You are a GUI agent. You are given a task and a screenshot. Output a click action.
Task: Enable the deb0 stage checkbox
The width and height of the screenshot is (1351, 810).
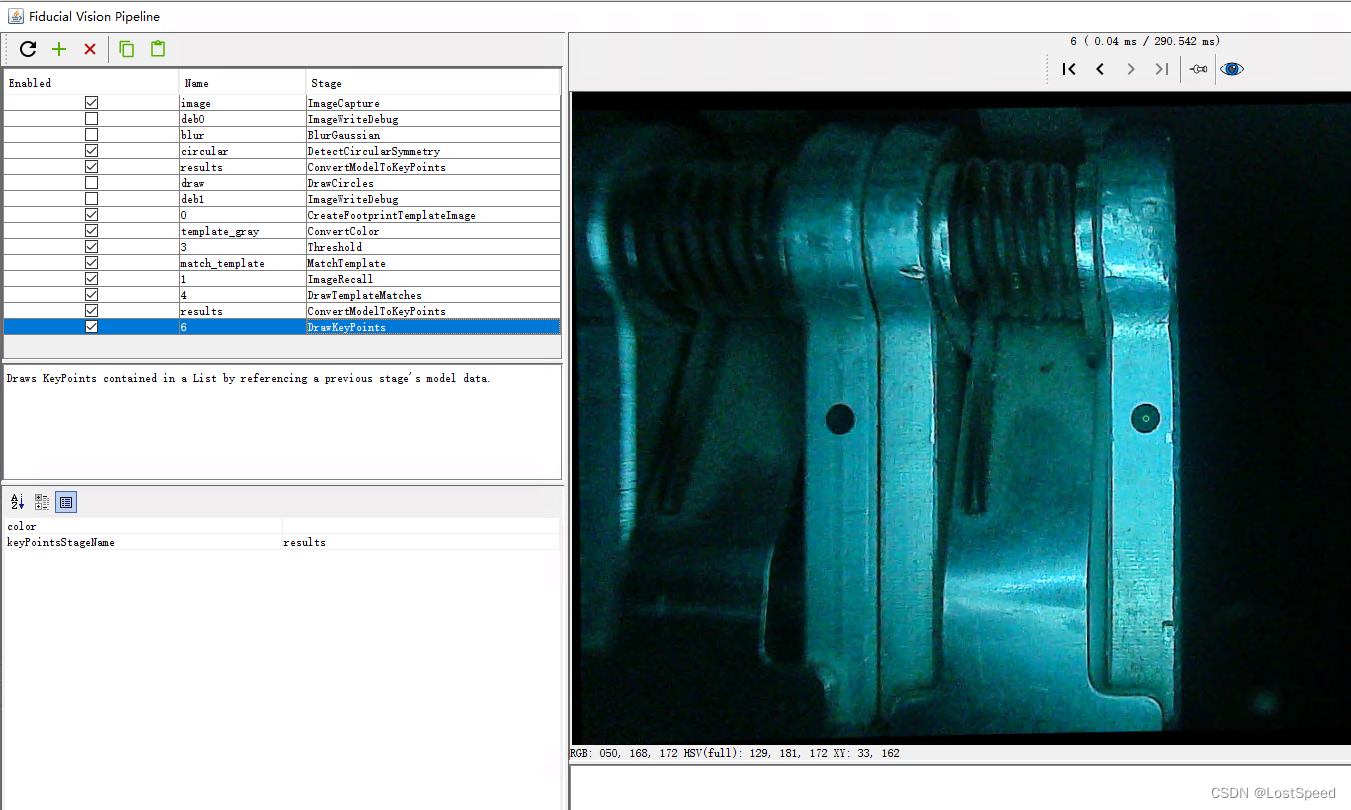[x=92, y=119]
